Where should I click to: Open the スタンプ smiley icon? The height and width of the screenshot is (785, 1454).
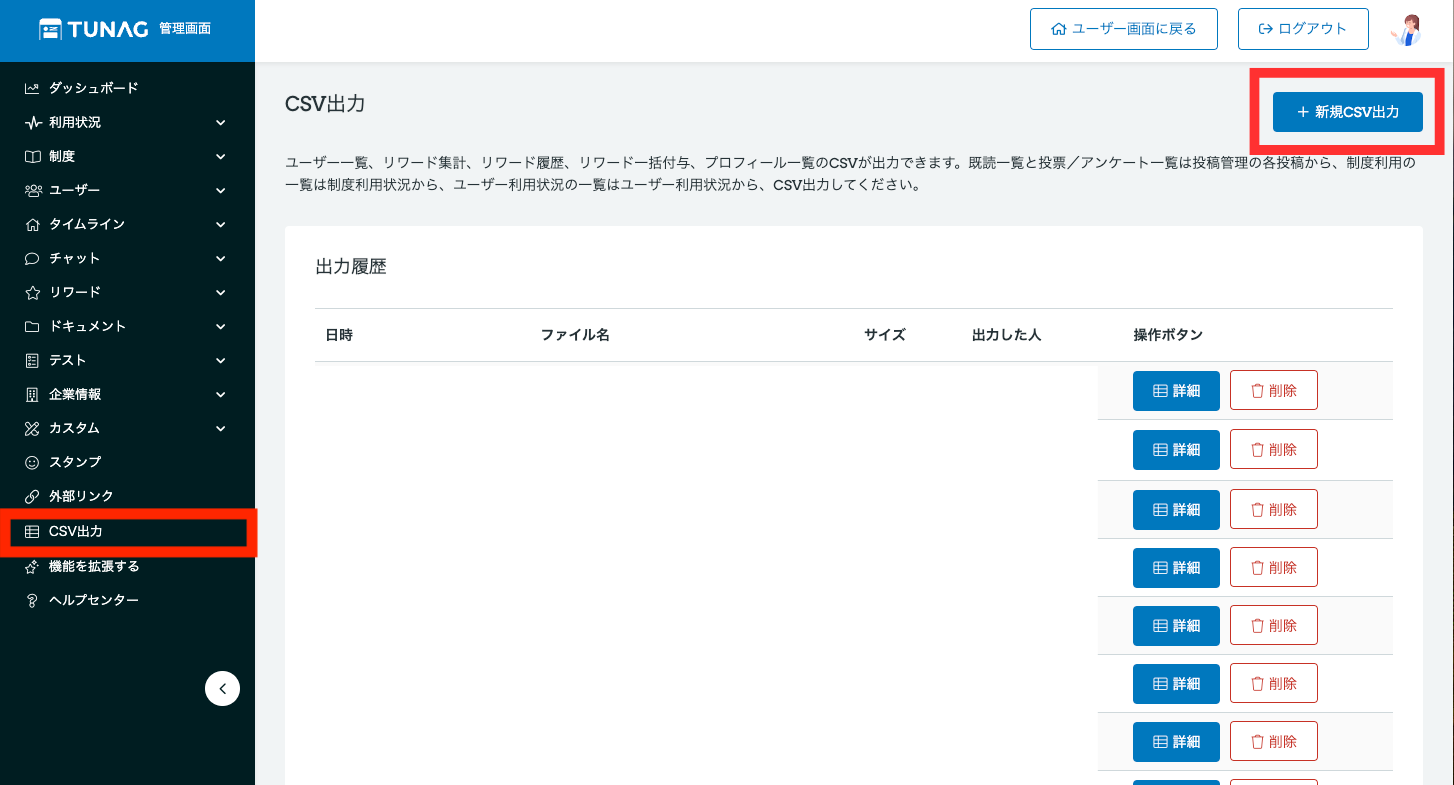[x=32, y=462]
